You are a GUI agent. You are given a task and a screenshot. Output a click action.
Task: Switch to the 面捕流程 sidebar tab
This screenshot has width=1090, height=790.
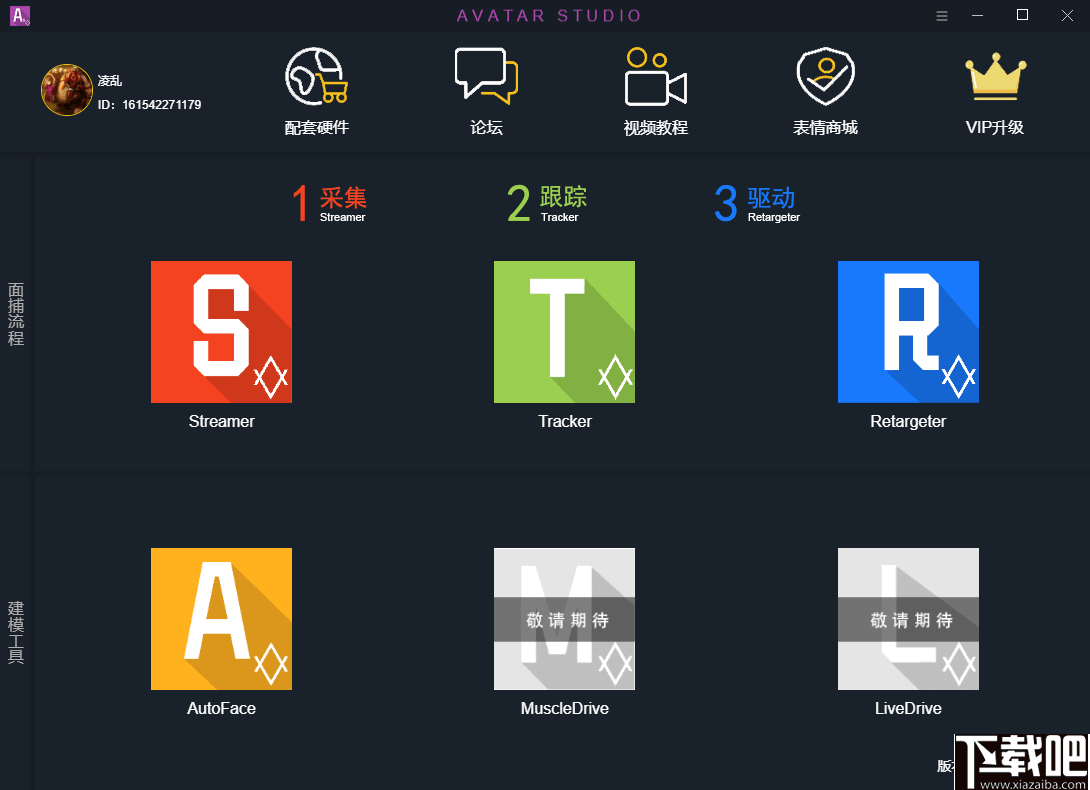coord(15,313)
